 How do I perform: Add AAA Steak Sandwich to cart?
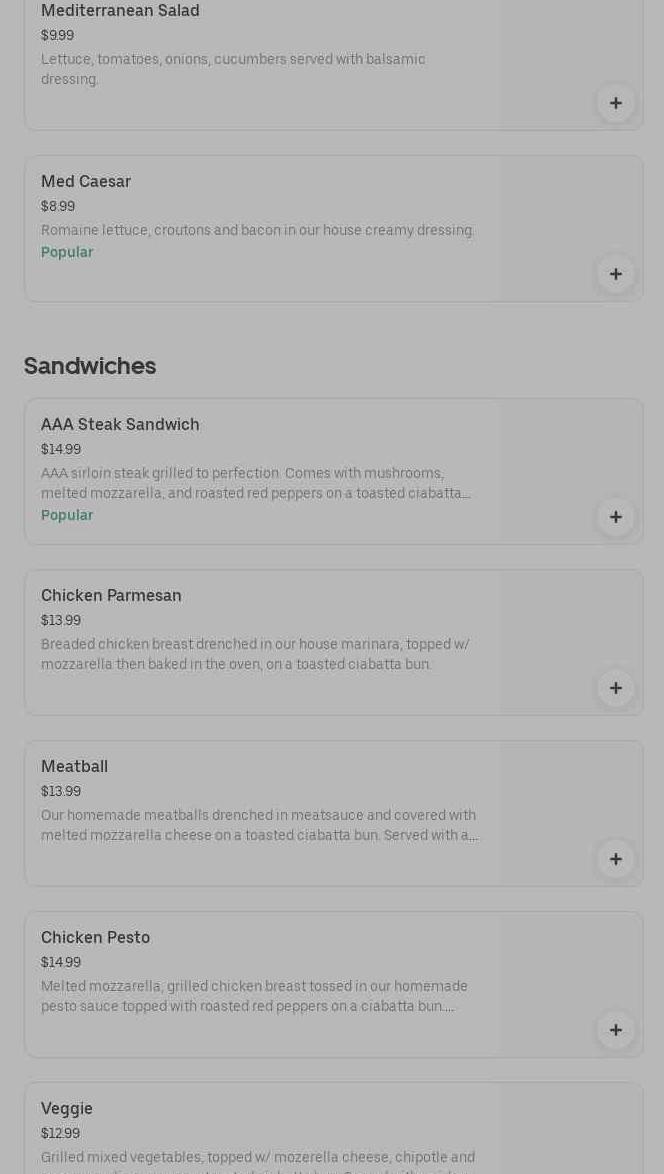pyautogui.click(x=615, y=517)
